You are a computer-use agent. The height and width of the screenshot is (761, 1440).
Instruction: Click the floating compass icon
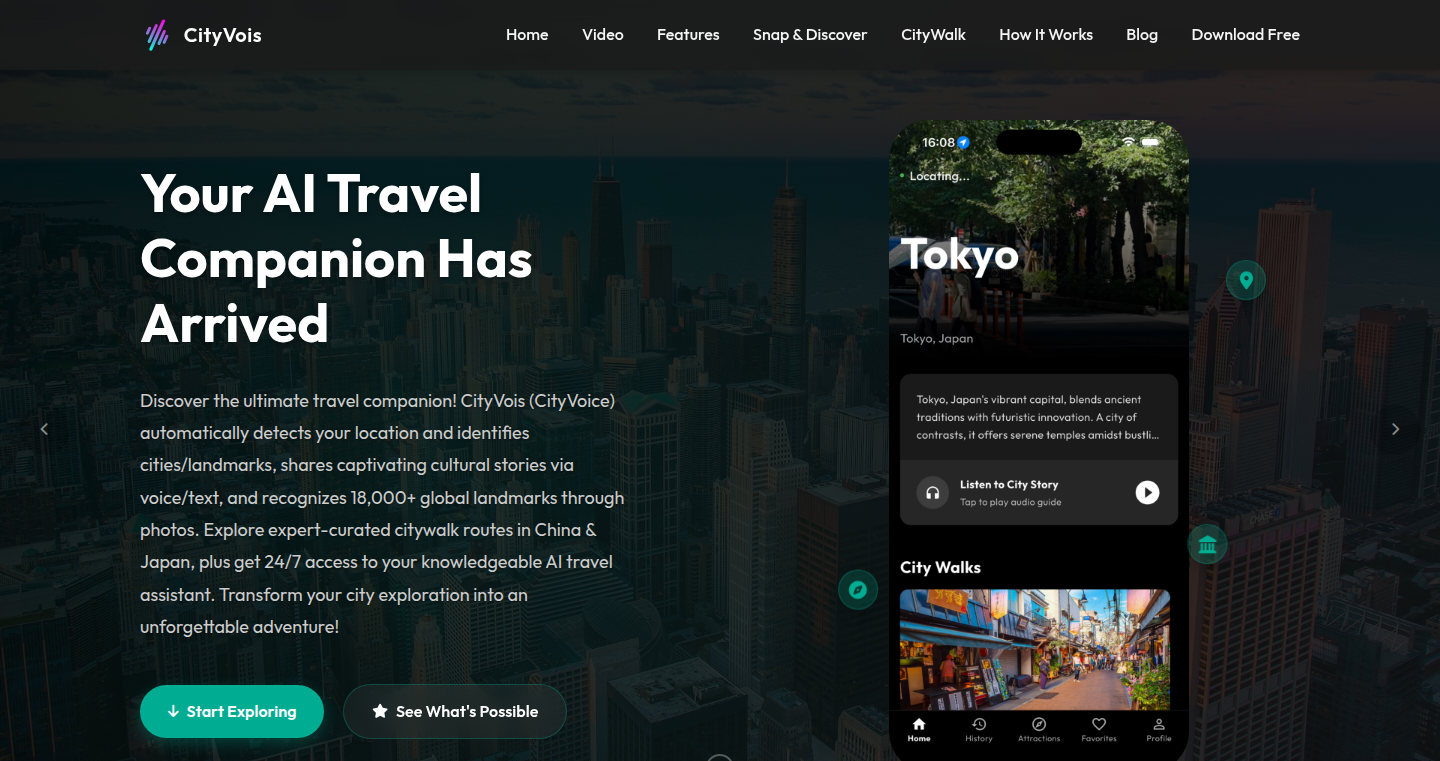click(x=857, y=589)
